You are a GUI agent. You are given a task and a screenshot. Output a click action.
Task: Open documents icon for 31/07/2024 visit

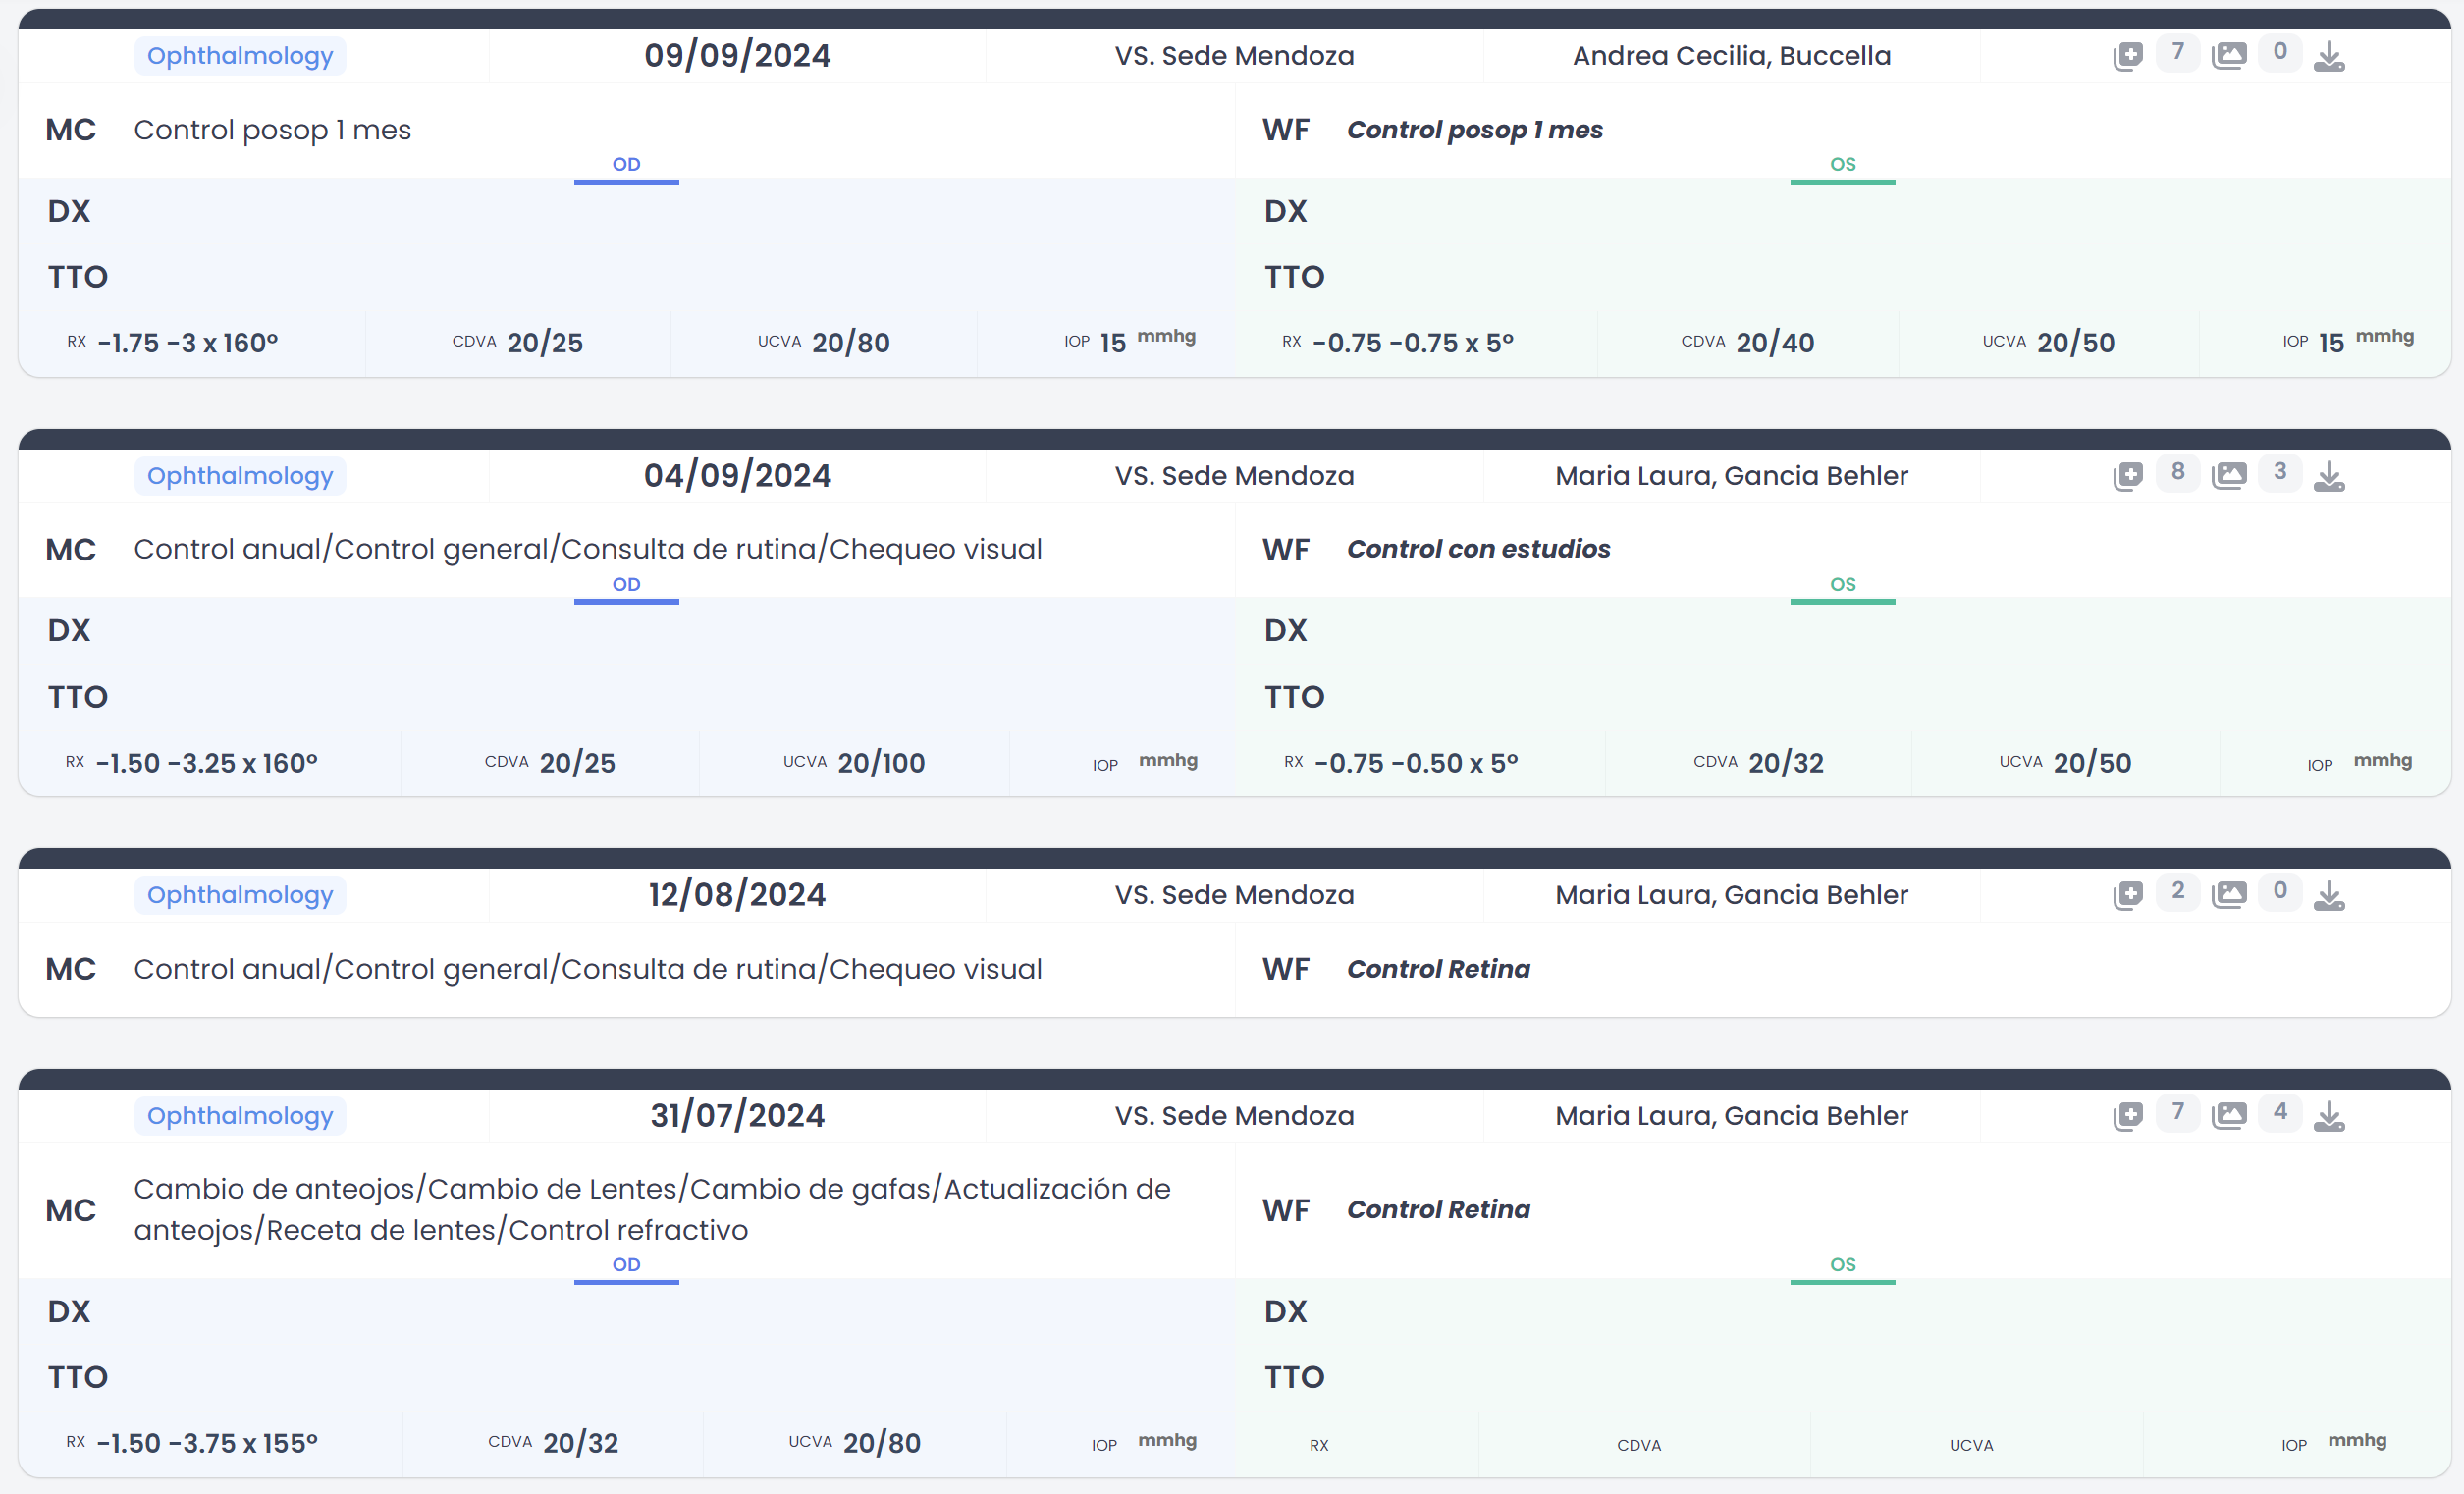pos(2127,1116)
